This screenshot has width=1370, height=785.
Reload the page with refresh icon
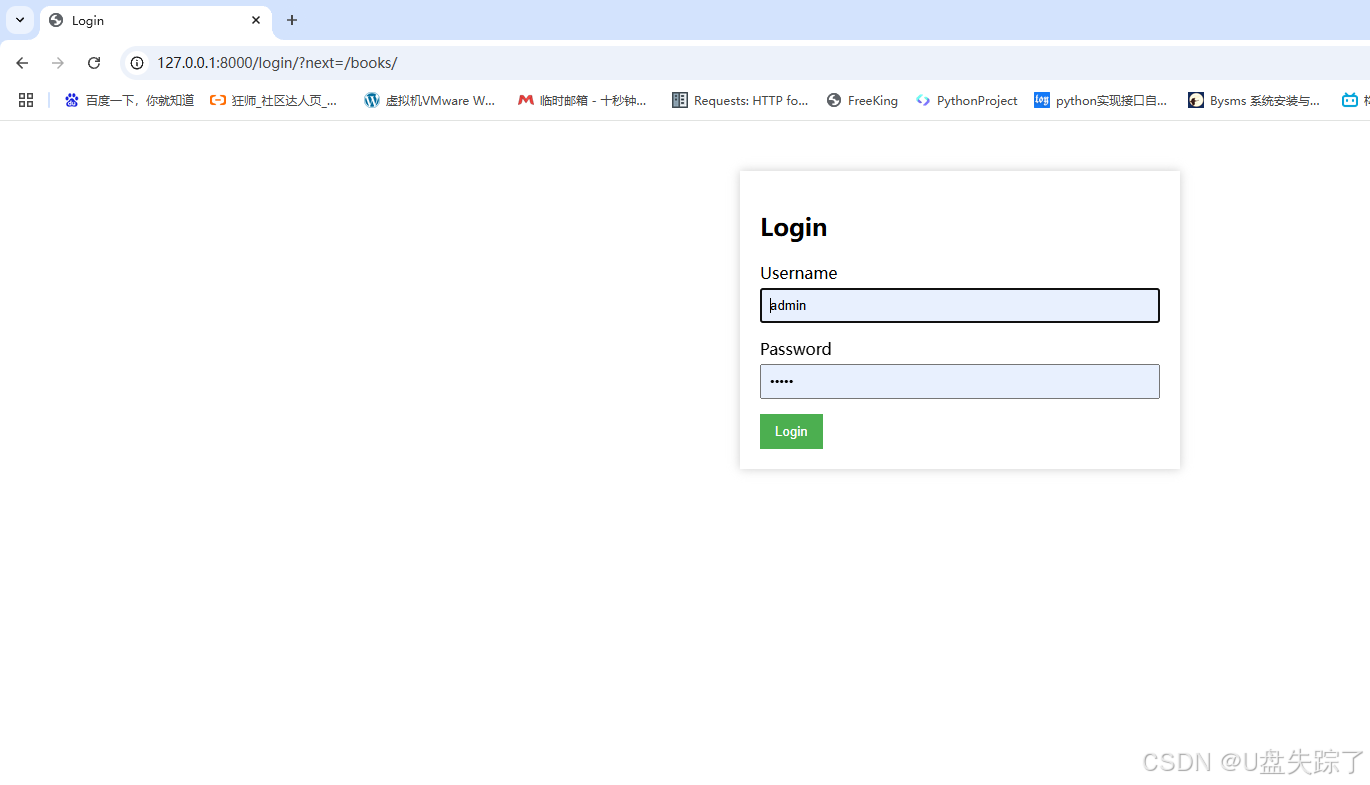click(94, 63)
